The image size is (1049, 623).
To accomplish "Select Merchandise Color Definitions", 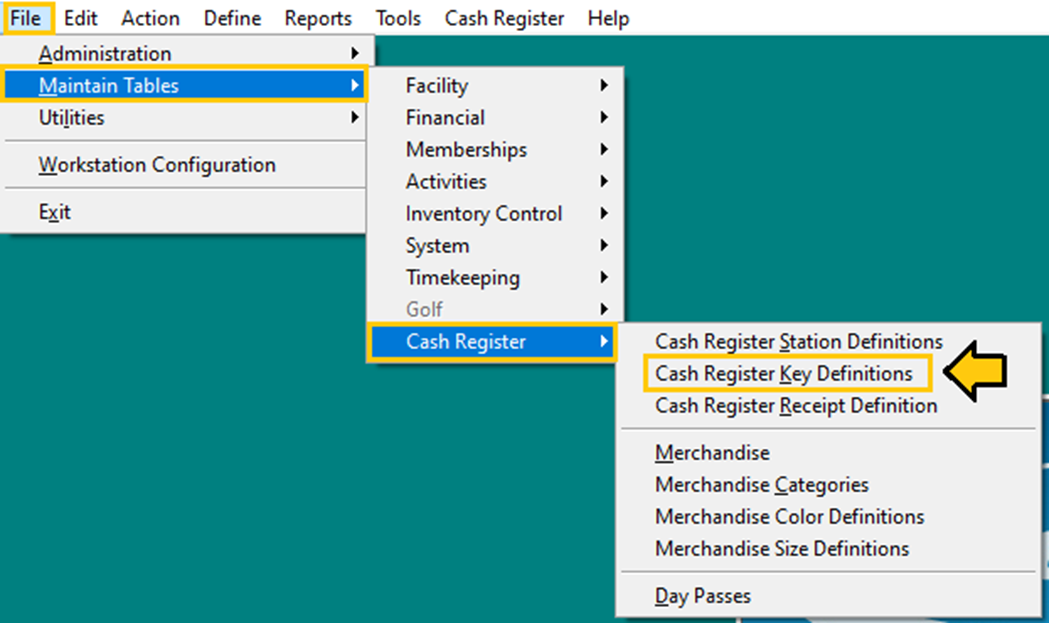I will coord(789,517).
